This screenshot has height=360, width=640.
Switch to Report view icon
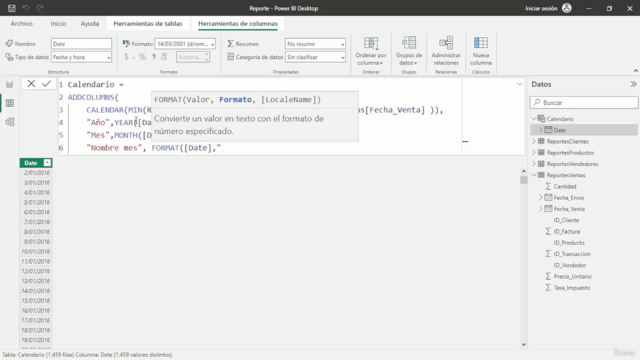(10, 84)
